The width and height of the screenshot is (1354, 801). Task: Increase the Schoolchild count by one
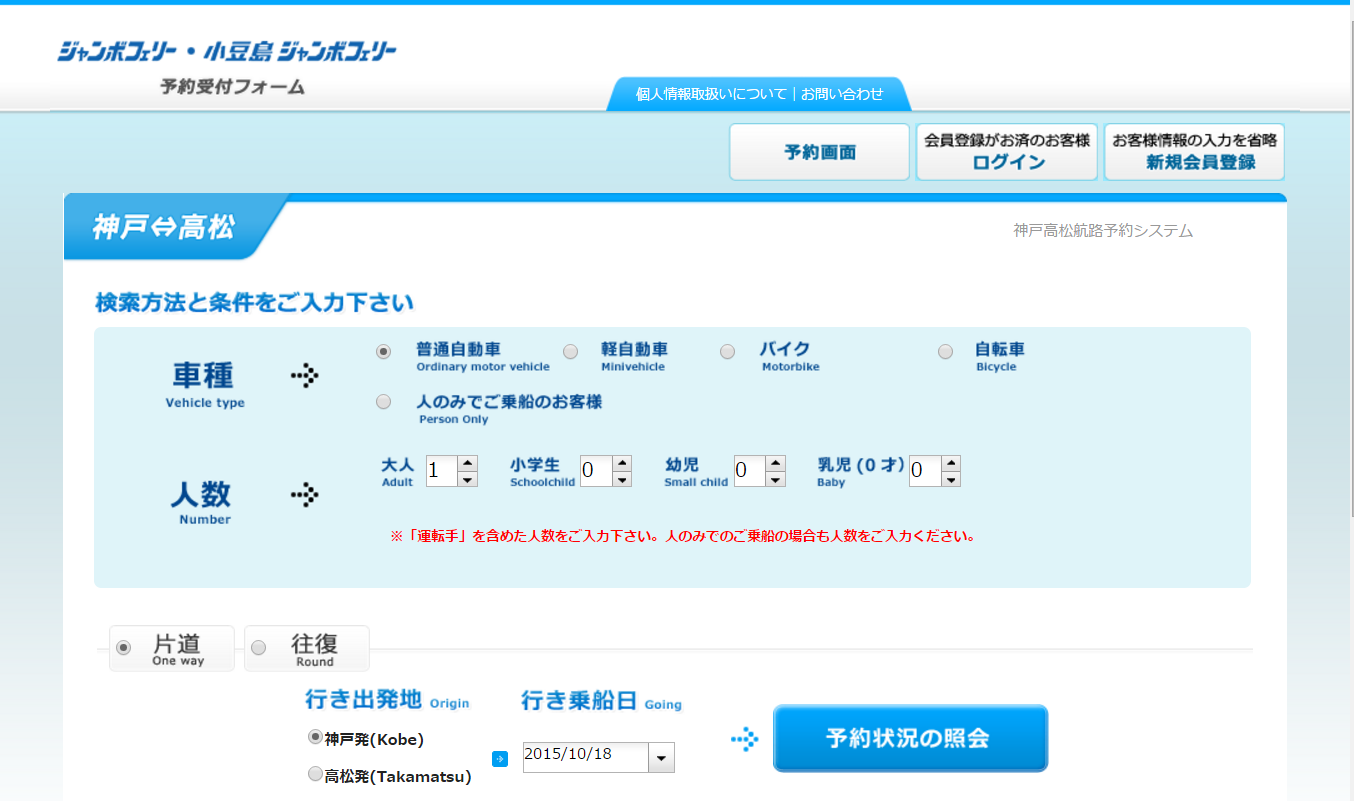pos(622,463)
